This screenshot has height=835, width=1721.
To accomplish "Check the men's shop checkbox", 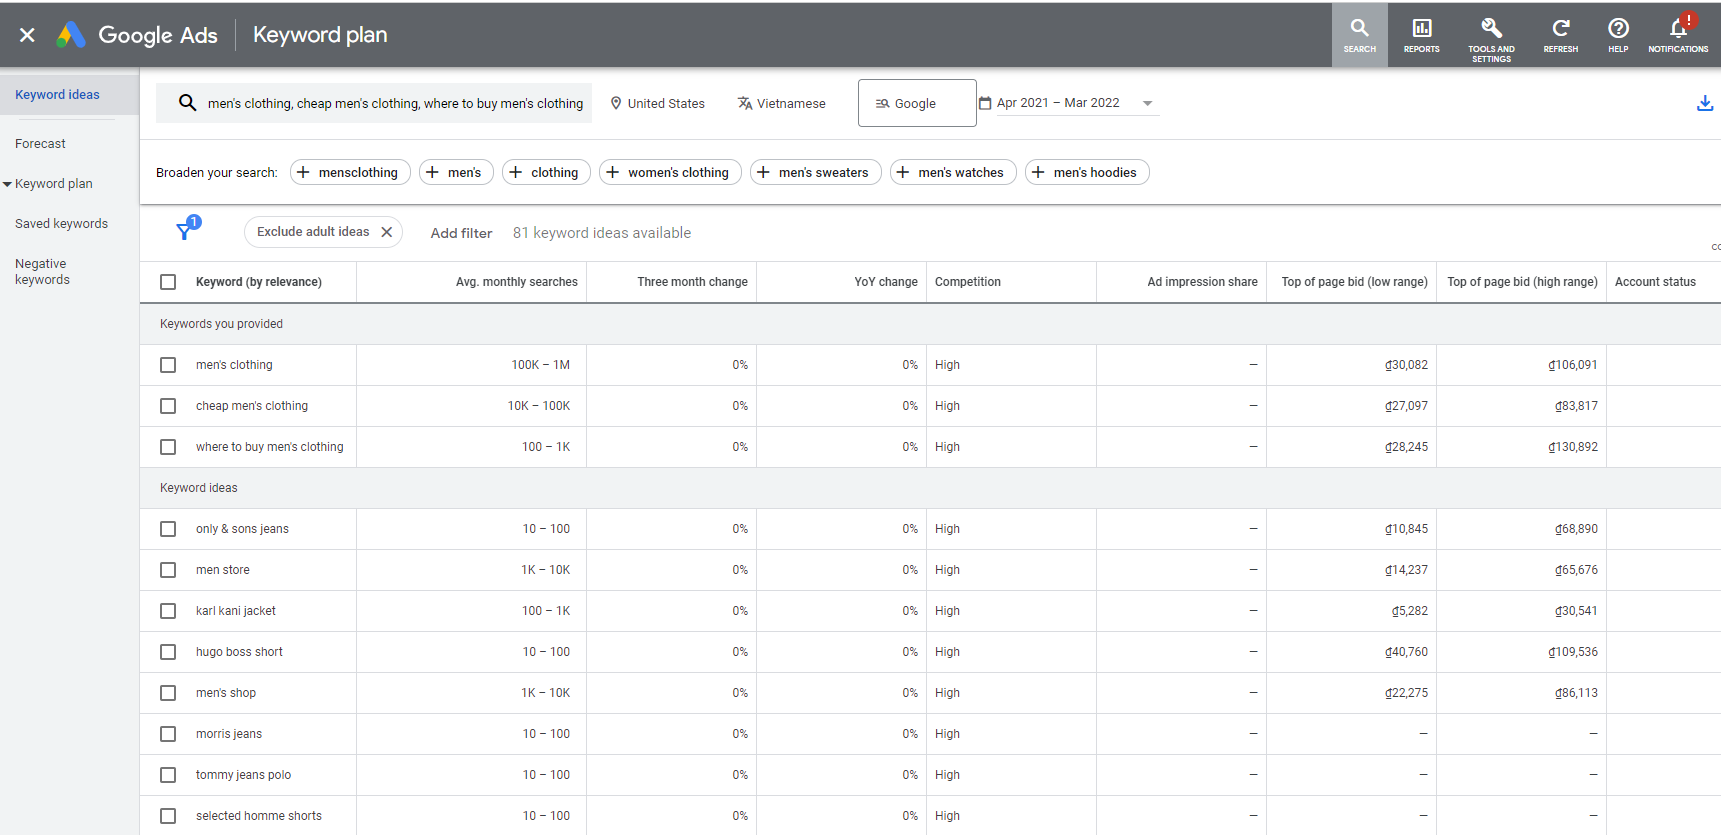I will coord(168,693).
